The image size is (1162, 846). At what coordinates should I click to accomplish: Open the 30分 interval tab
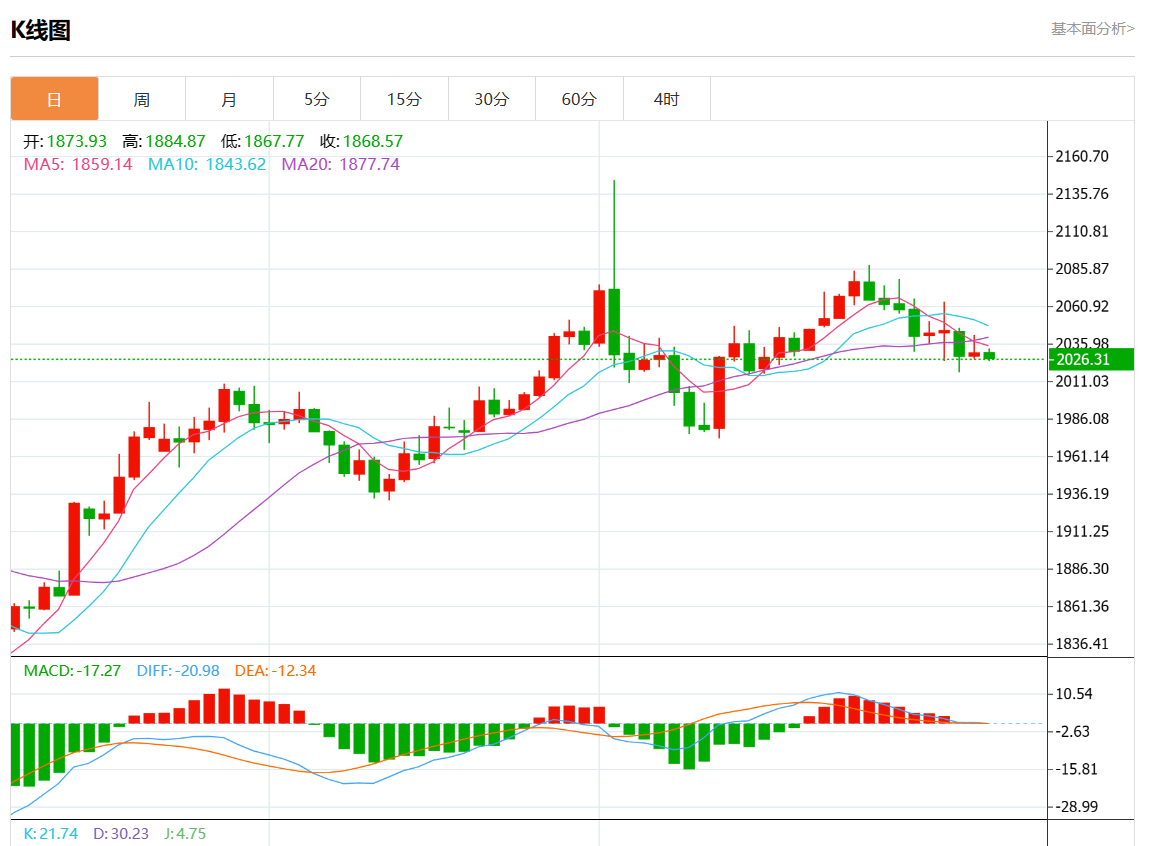click(491, 99)
